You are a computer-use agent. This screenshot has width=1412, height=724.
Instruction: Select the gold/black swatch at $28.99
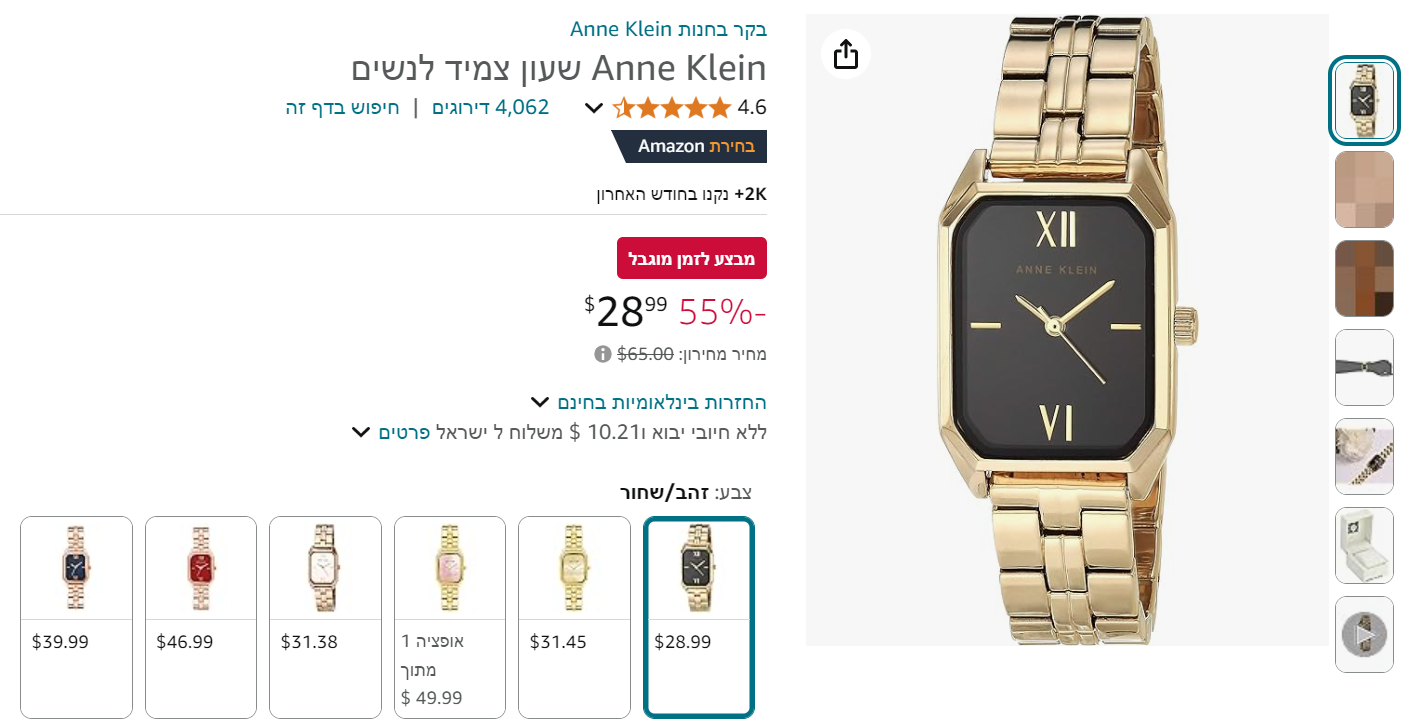click(x=699, y=616)
